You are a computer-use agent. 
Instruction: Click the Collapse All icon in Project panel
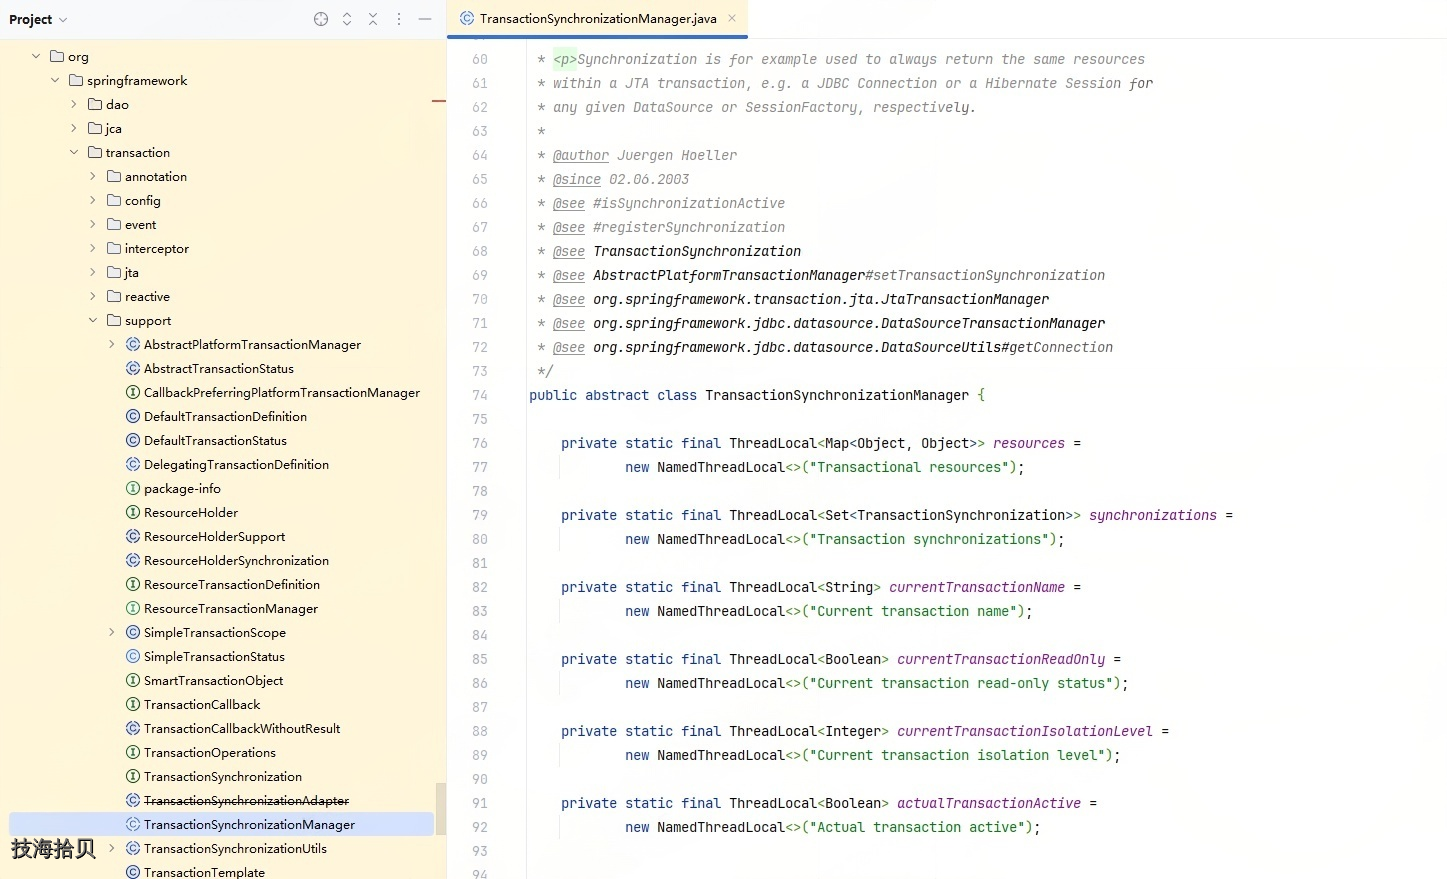pos(373,19)
